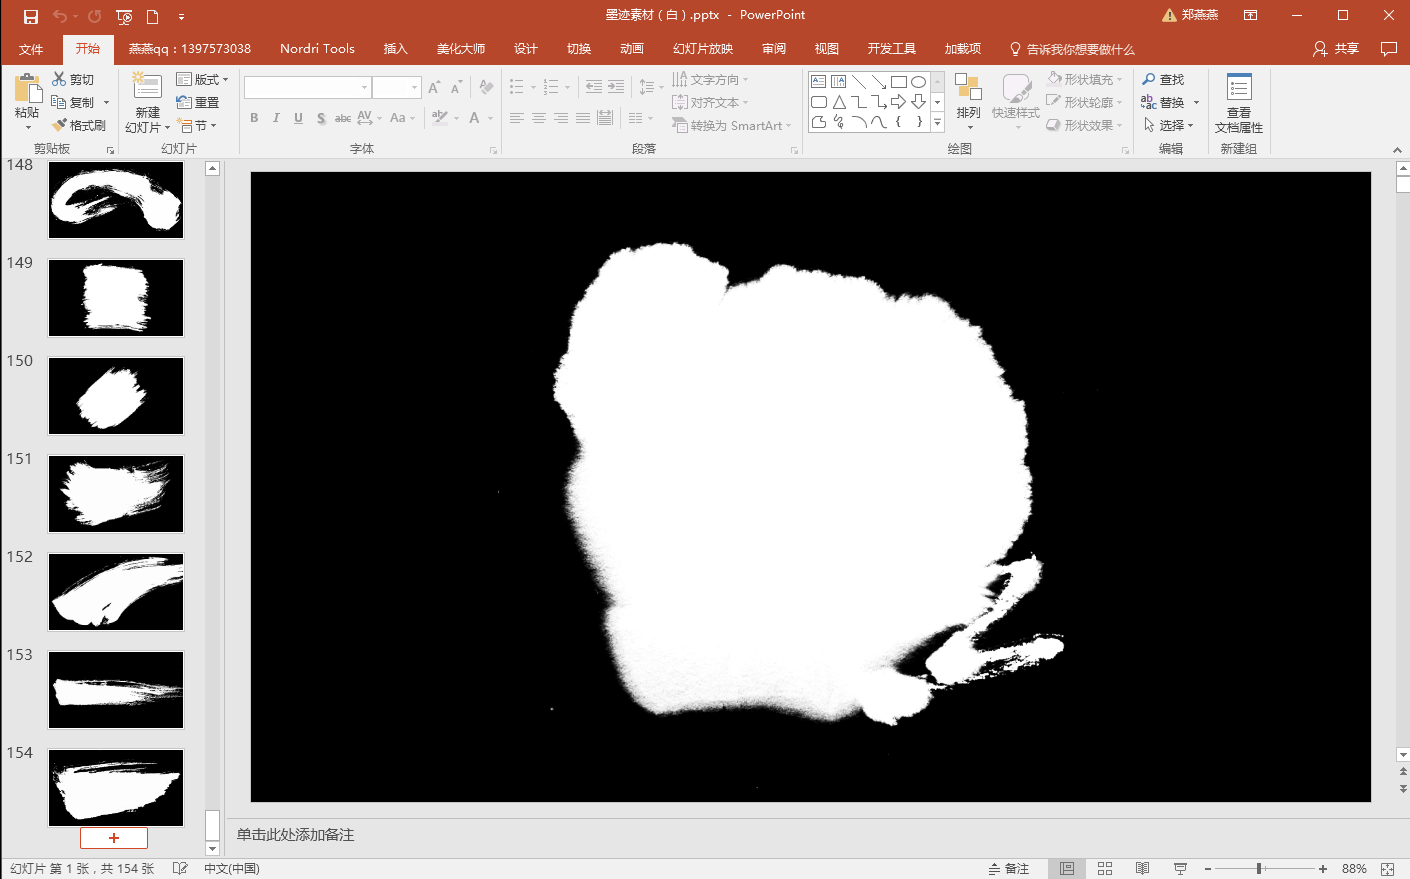
Task: Click View Document Properties (查看文档属性) icon
Action: 1239,88
